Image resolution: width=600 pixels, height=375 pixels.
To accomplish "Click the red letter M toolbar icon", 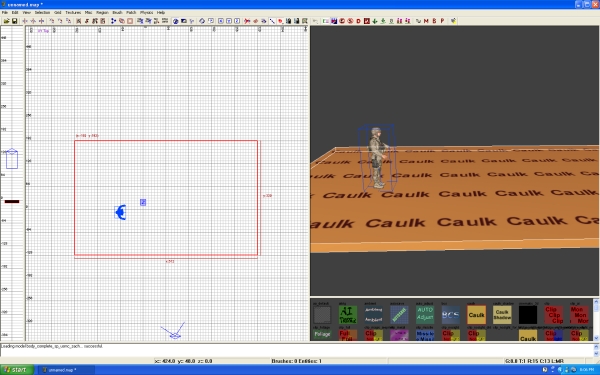I will tap(426, 21).
